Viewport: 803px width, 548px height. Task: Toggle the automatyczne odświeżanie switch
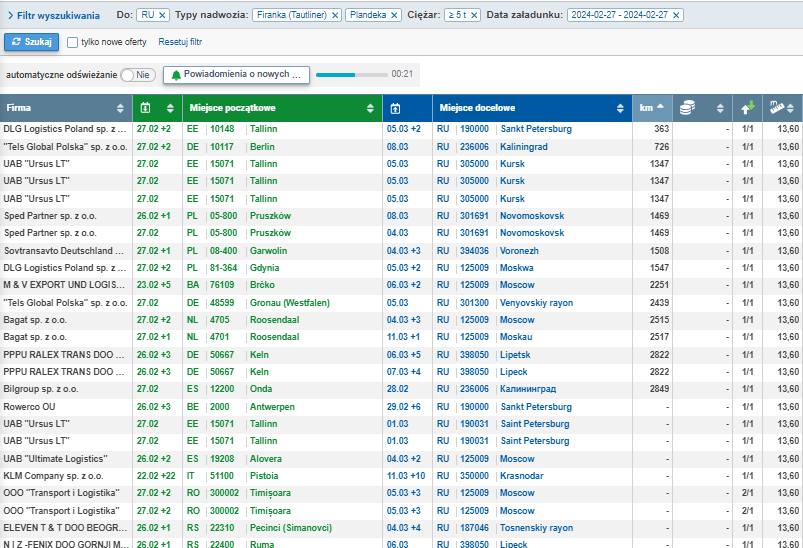(x=138, y=75)
